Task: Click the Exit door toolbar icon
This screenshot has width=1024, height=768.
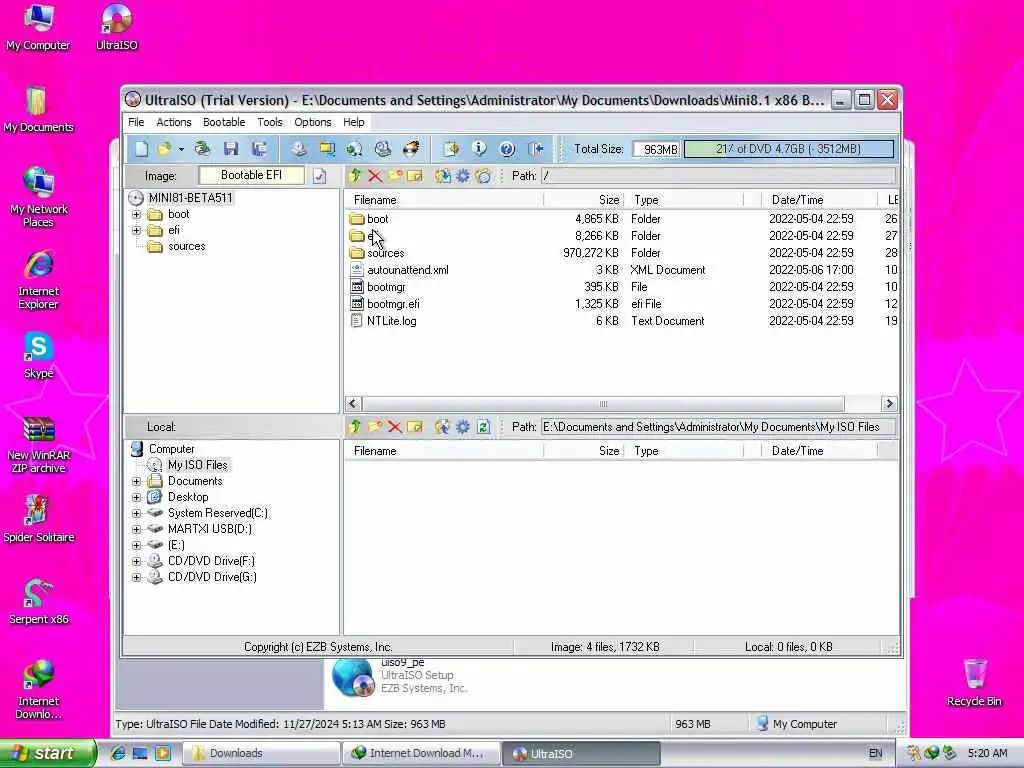Action: (x=536, y=149)
